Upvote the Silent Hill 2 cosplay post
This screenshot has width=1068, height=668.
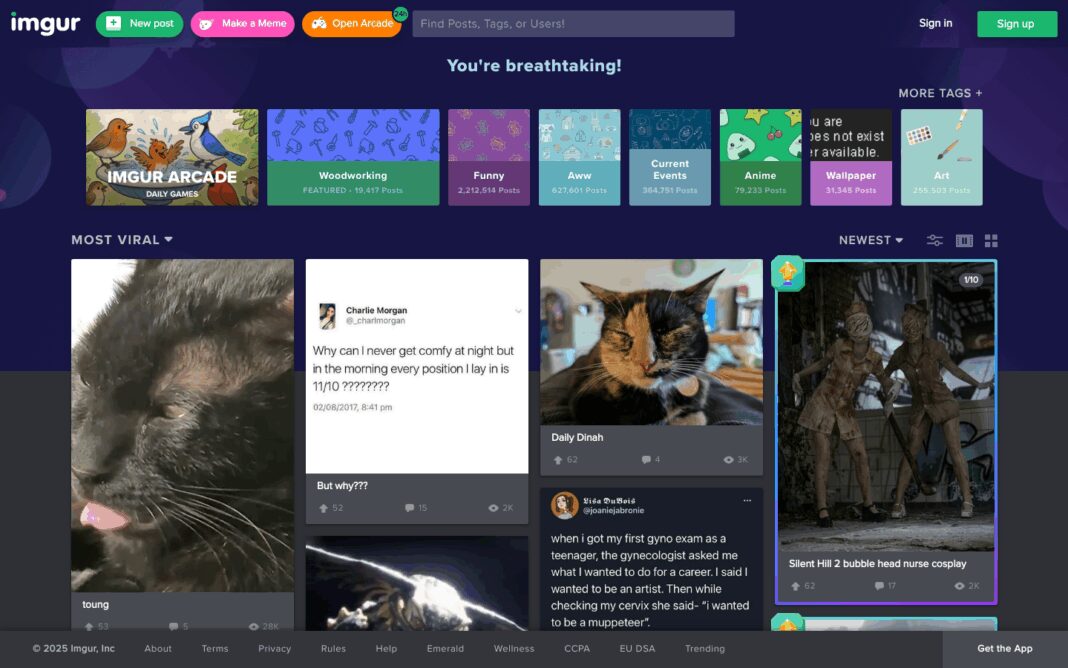pyautogui.click(x=795, y=586)
